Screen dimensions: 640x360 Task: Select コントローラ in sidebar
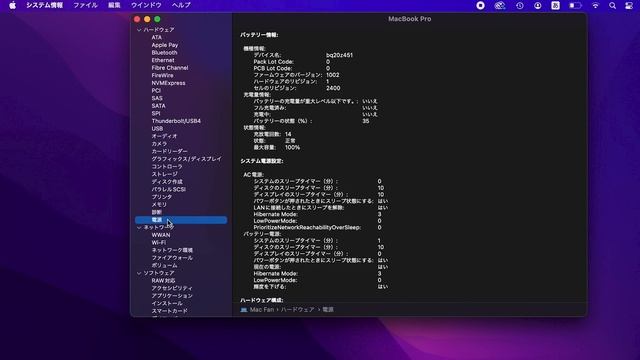[167, 167]
